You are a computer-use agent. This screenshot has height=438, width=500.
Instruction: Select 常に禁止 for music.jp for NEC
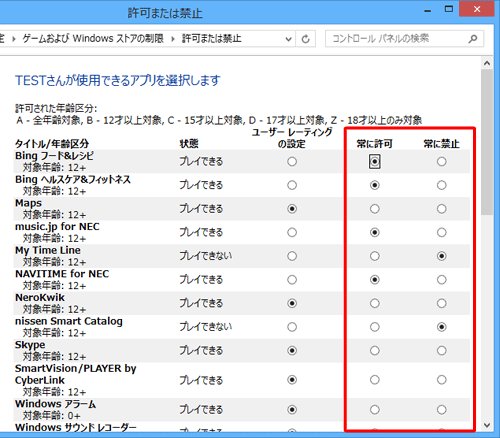click(x=442, y=232)
